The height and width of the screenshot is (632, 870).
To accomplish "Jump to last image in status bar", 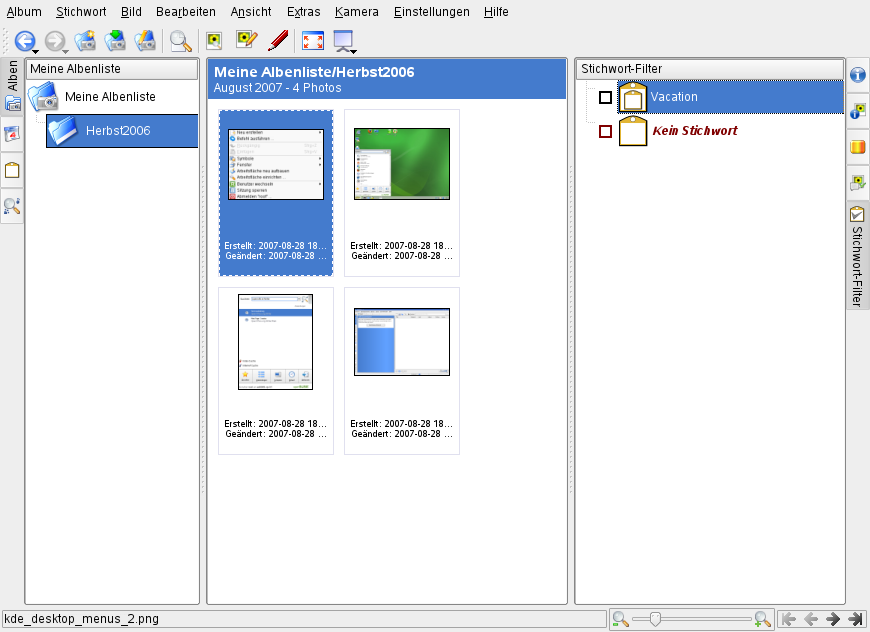I will pos(855,619).
